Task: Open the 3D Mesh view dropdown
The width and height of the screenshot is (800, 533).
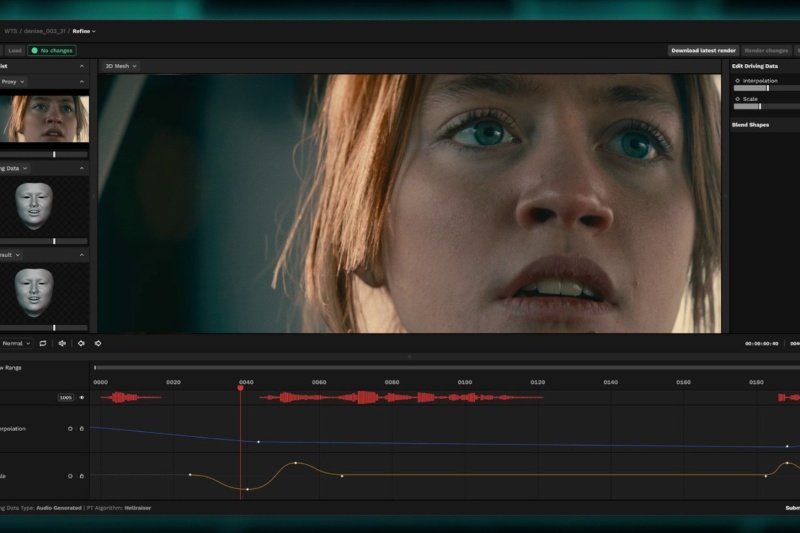Action: [120, 66]
